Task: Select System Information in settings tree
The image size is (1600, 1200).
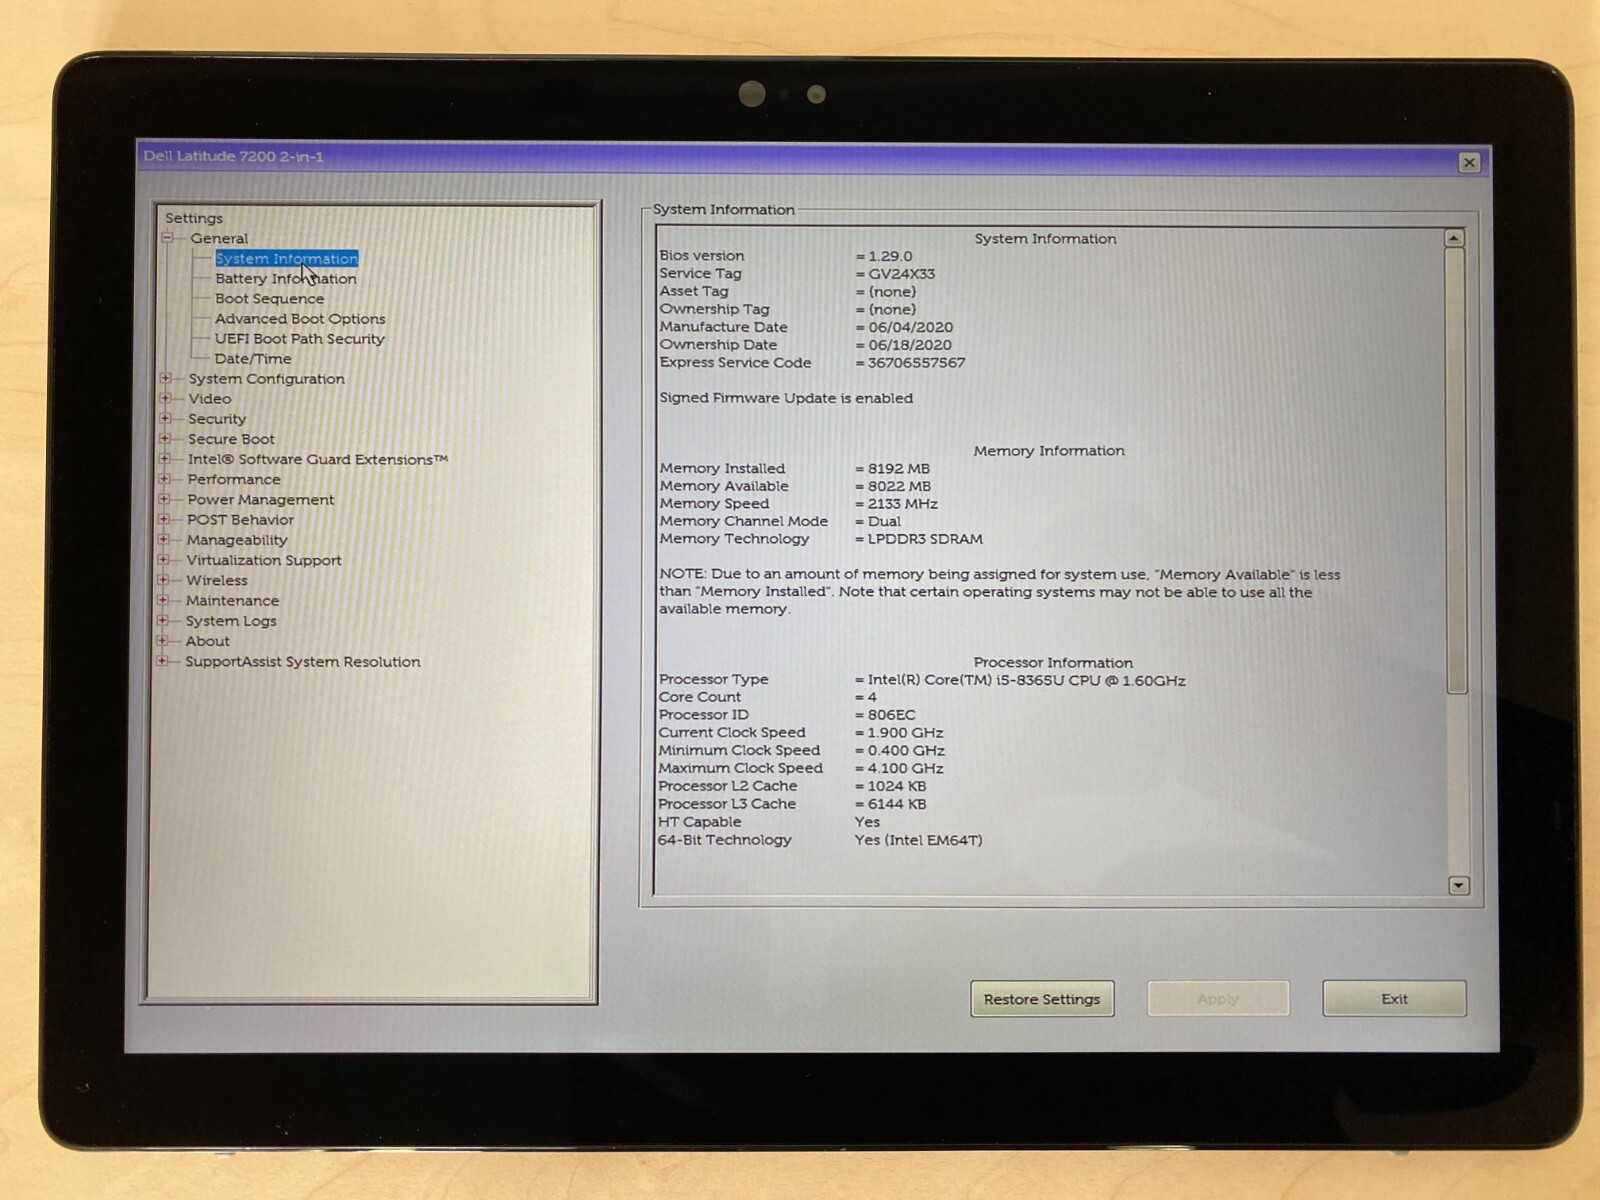Action: (x=286, y=258)
